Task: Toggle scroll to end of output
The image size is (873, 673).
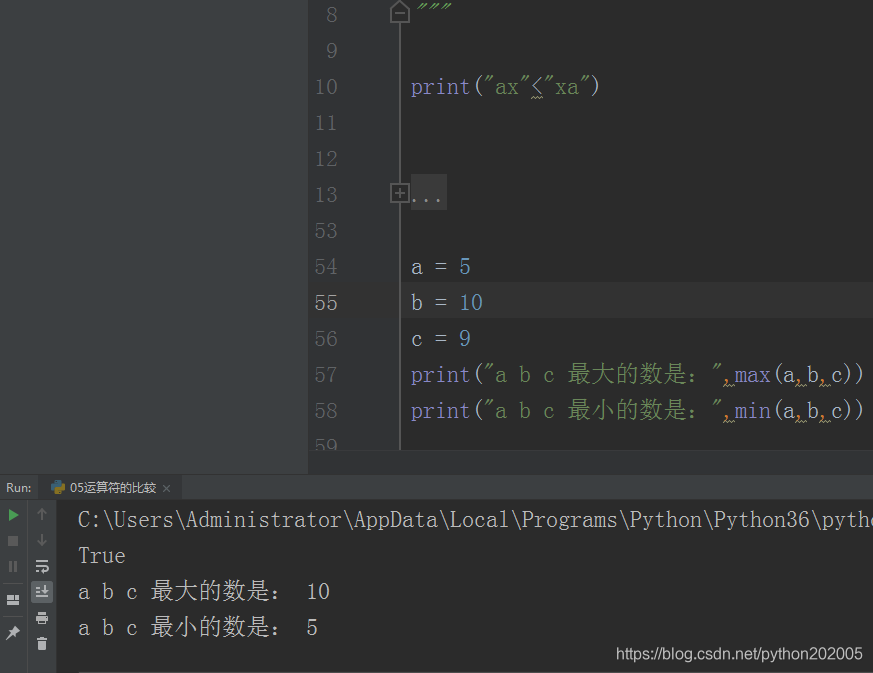Action: (x=42, y=592)
